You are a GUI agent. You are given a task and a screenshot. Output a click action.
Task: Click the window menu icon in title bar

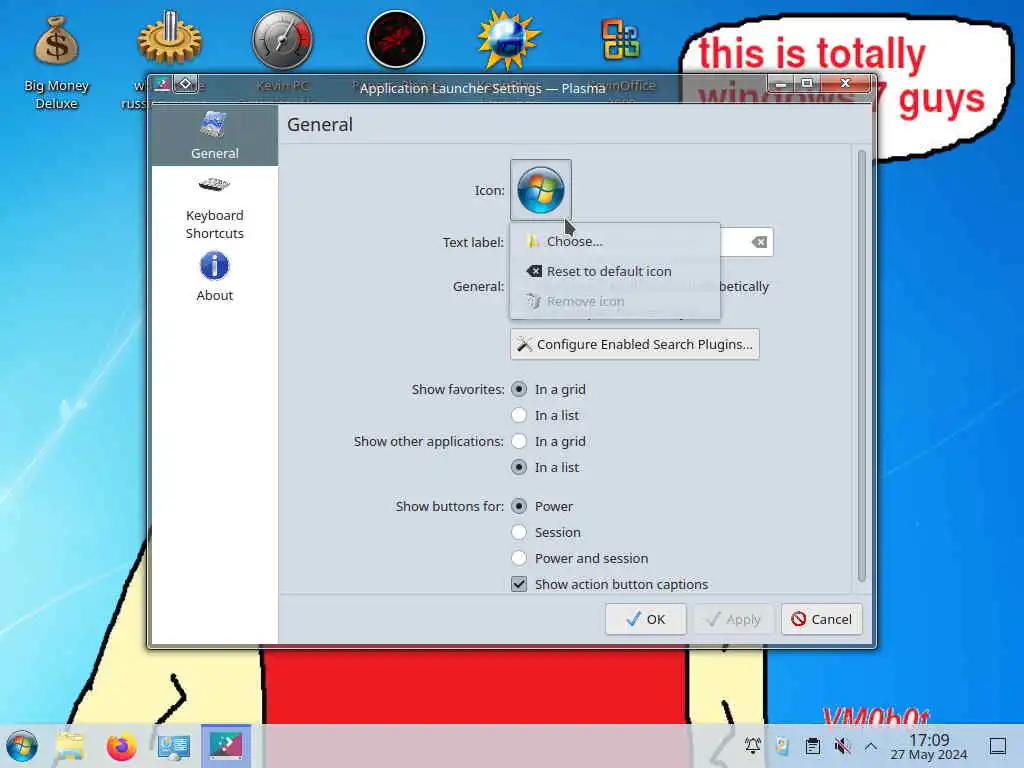click(x=162, y=84)
